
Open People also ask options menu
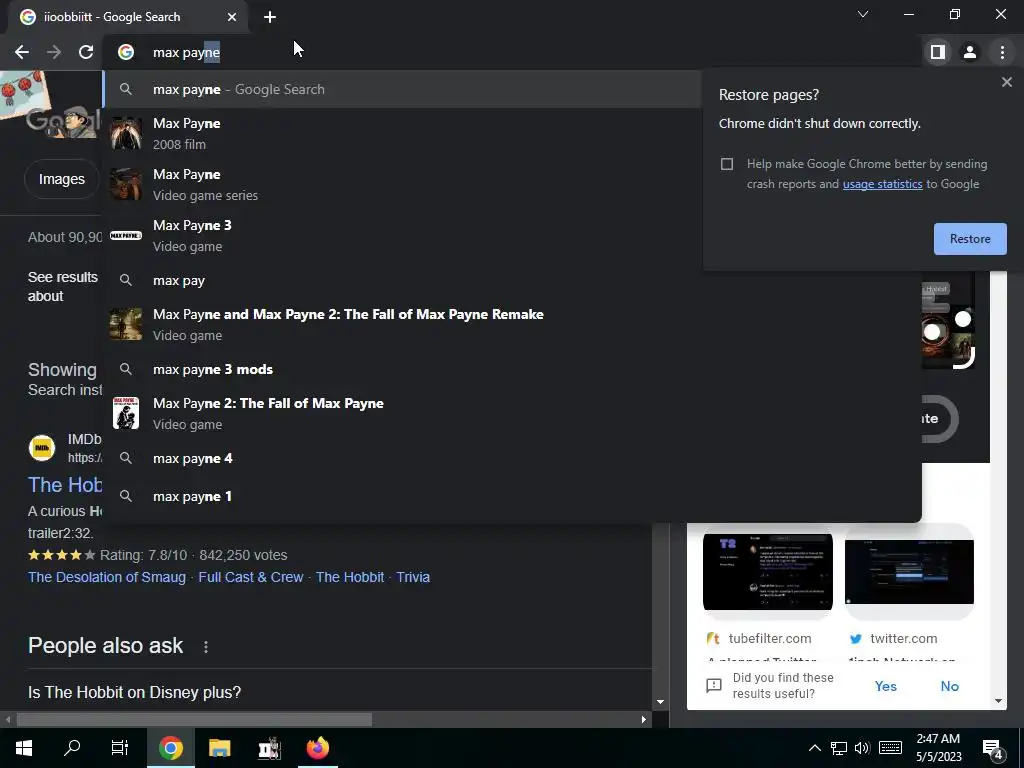coord(206,647)
